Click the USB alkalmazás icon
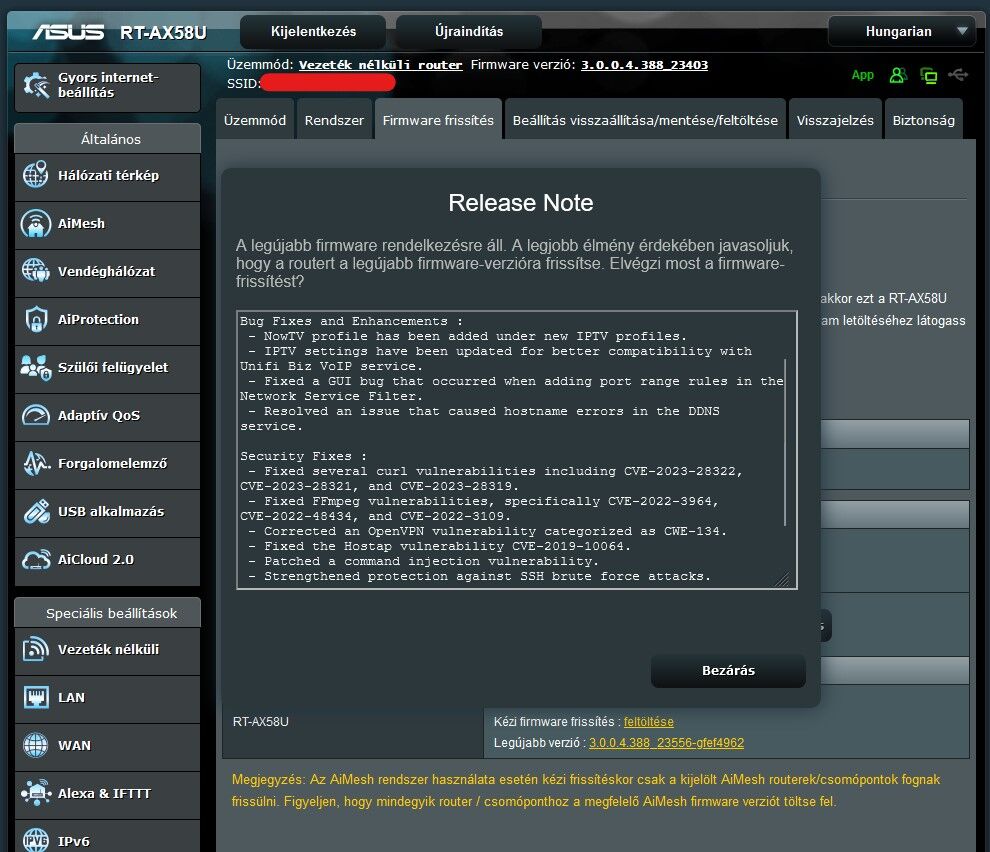The image size is (990, 852). pyautogui.click(x=35, y=511)
